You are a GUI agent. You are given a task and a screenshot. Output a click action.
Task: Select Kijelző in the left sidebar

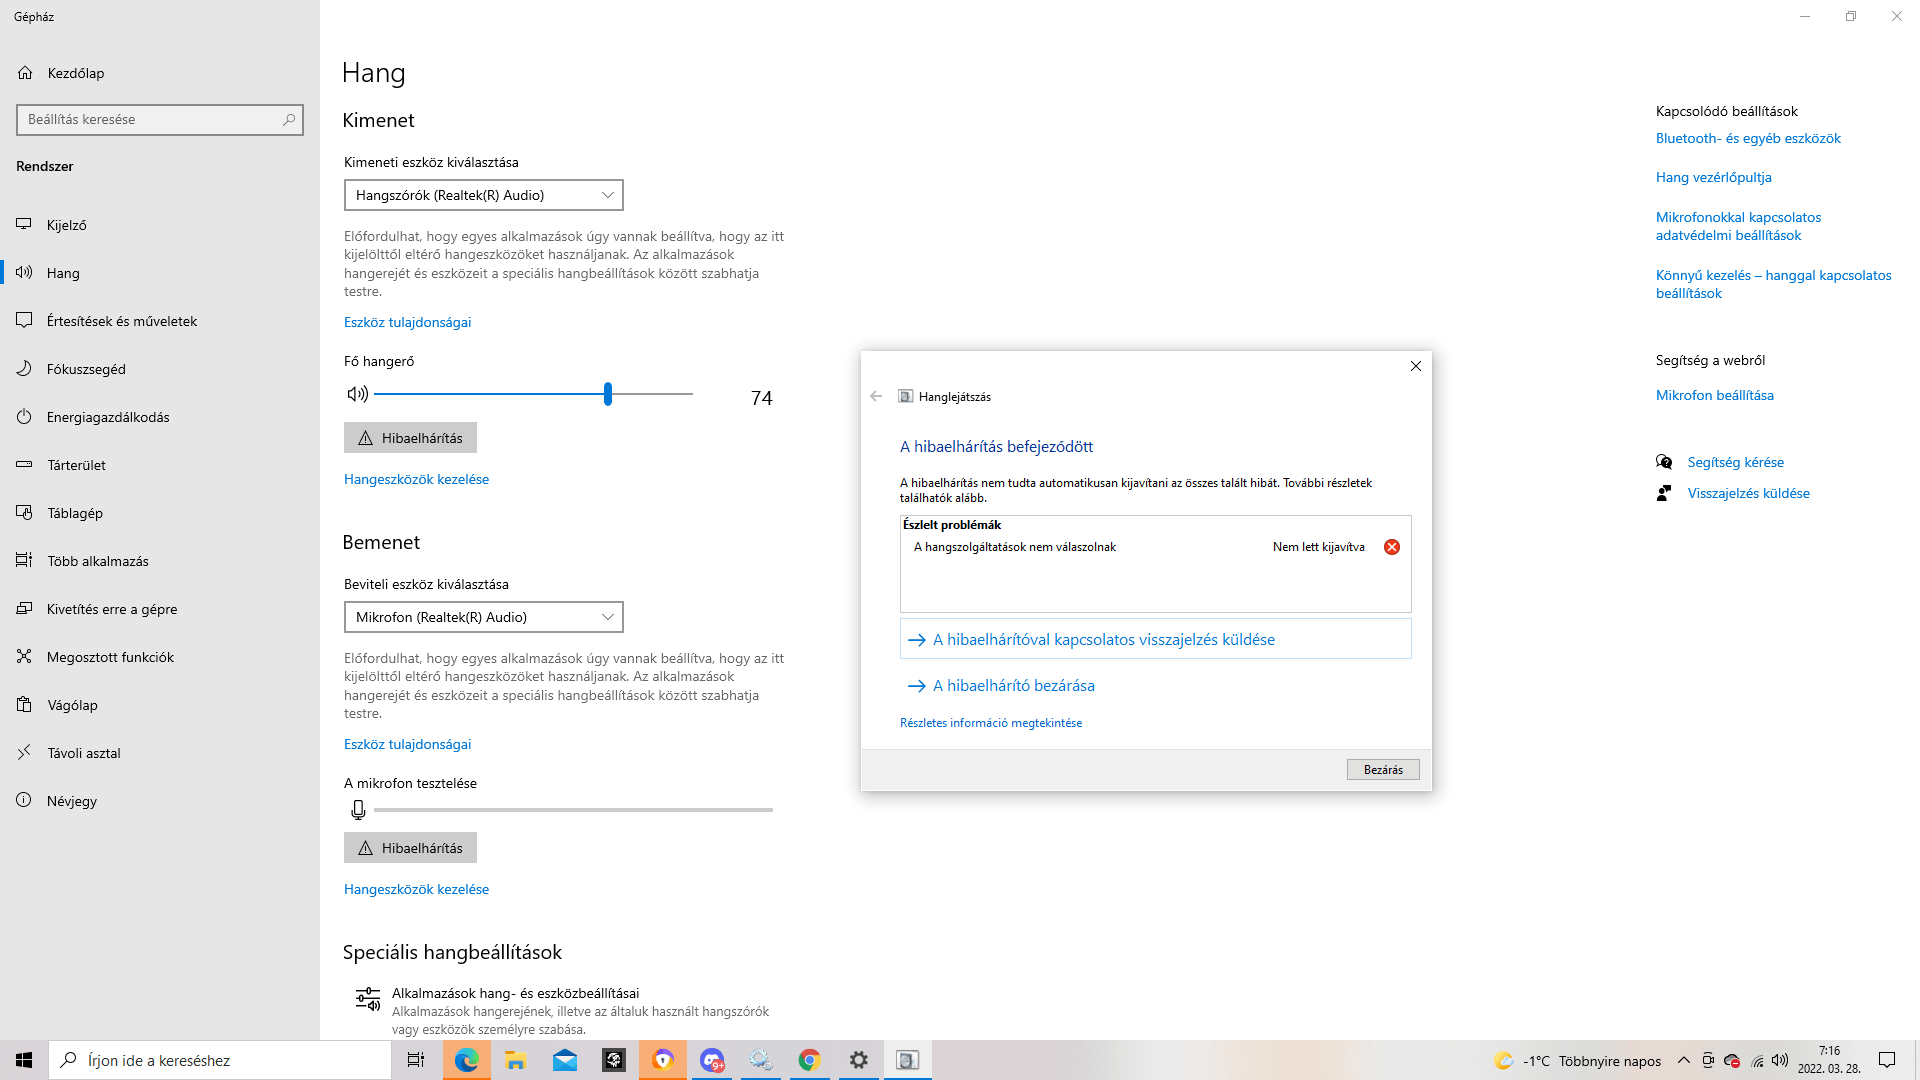click(x=66, y=225)
